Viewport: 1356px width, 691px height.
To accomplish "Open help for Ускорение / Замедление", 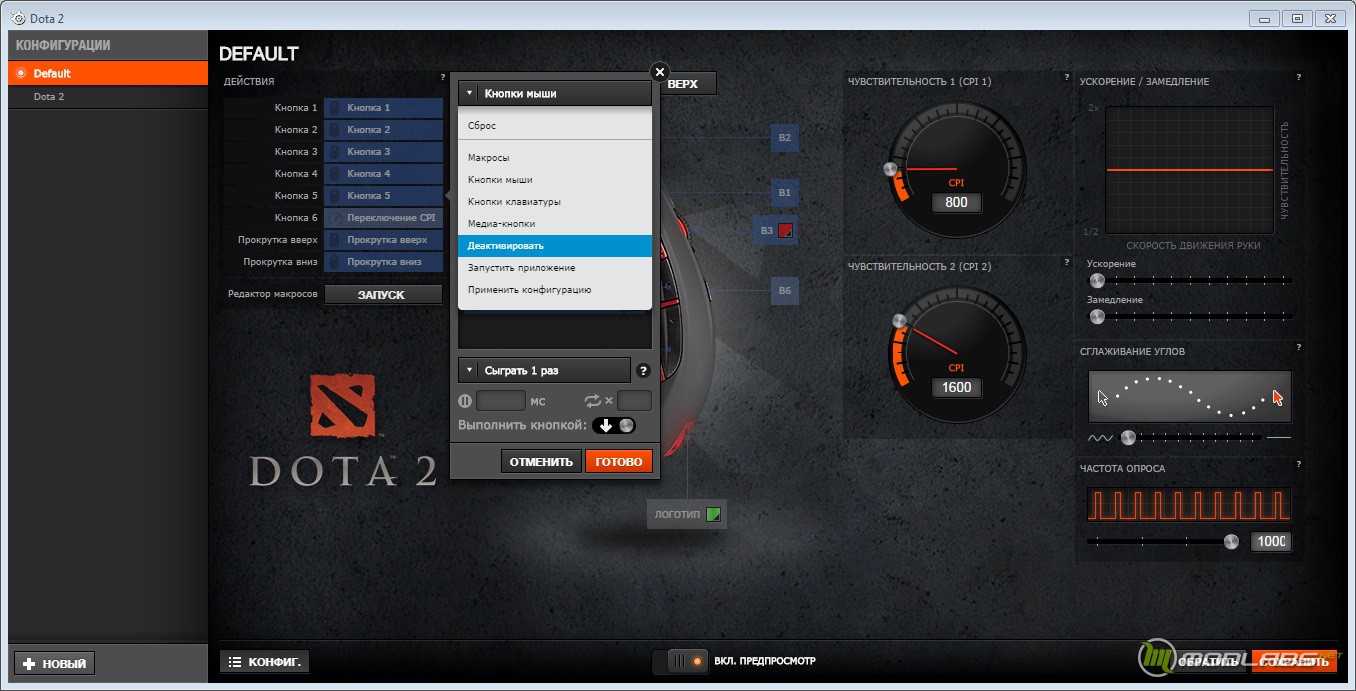I will (1299, 77).
